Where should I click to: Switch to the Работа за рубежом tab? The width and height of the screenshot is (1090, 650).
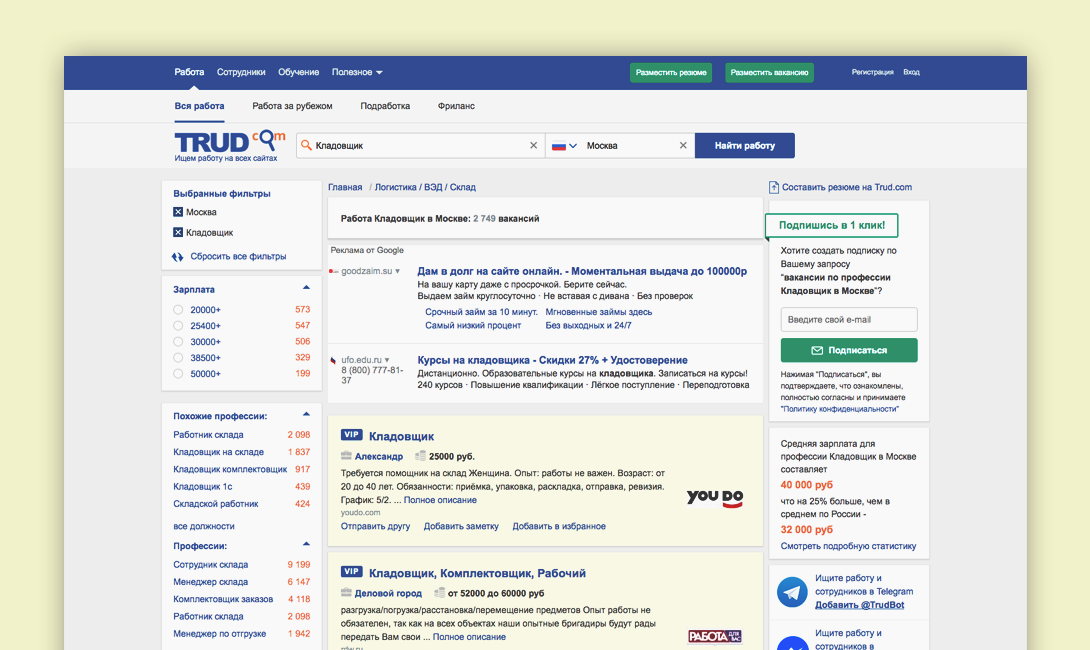292,106
